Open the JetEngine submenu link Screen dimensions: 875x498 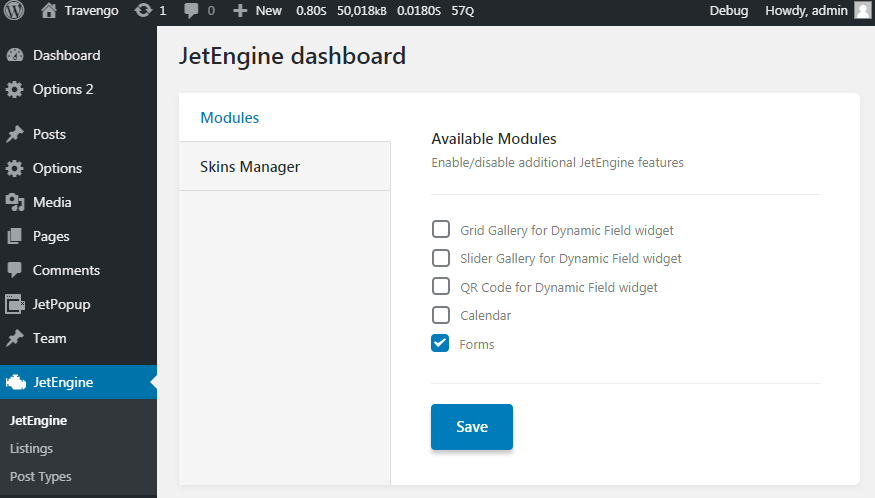[x=39, y=420]
